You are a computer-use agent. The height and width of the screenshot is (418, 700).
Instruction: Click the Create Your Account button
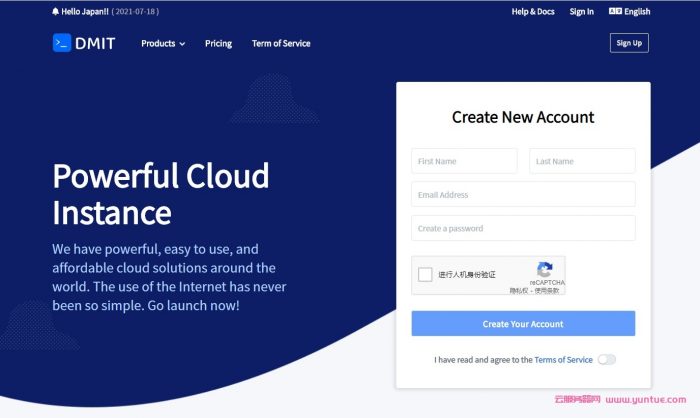523,324
